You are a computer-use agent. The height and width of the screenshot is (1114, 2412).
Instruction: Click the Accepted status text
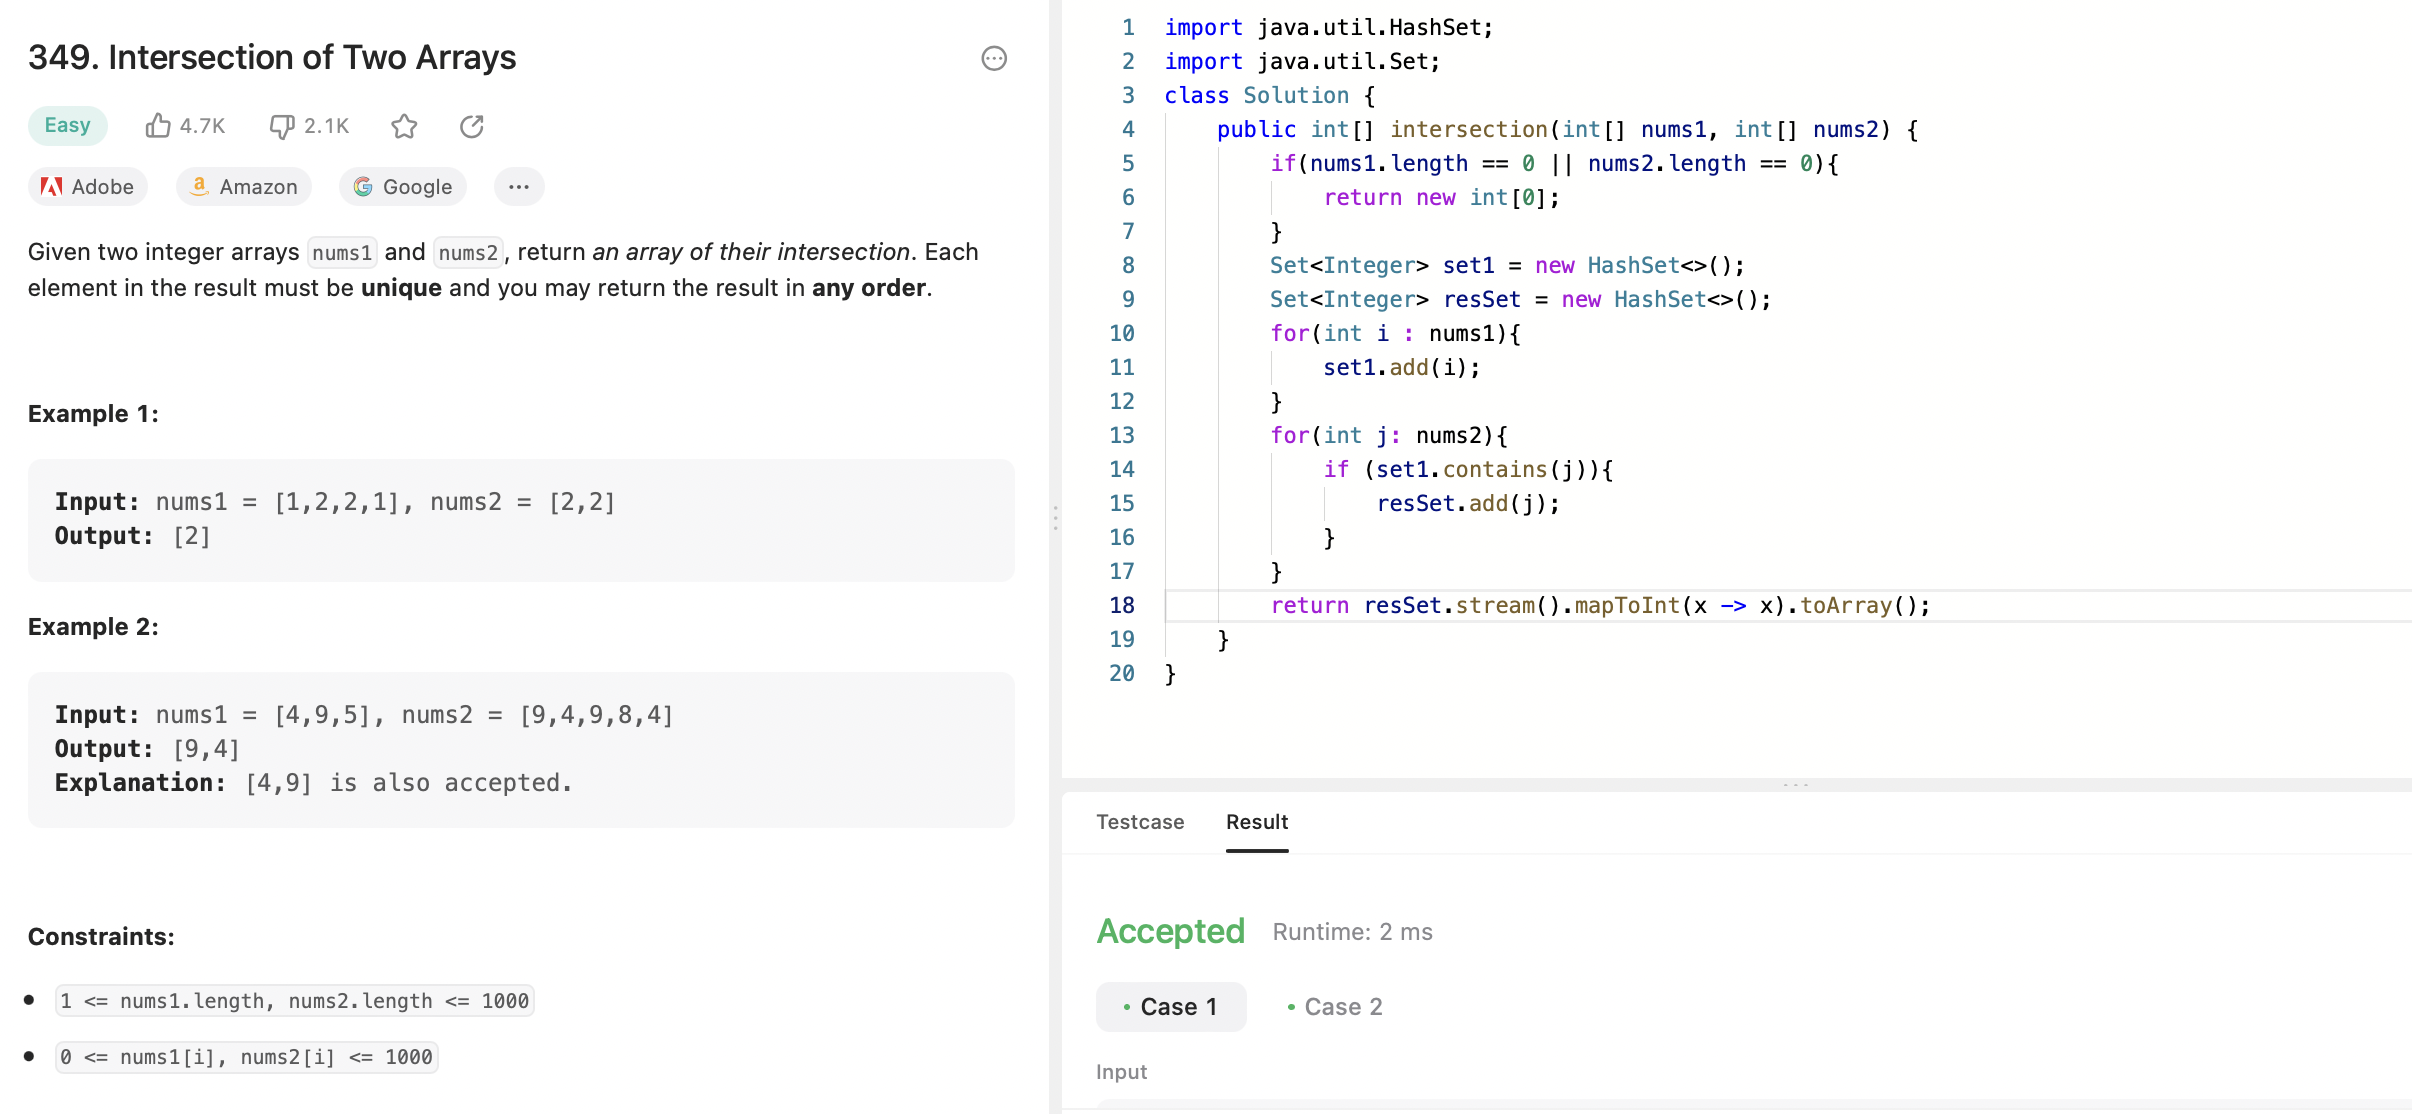(x=1170, y=932)
